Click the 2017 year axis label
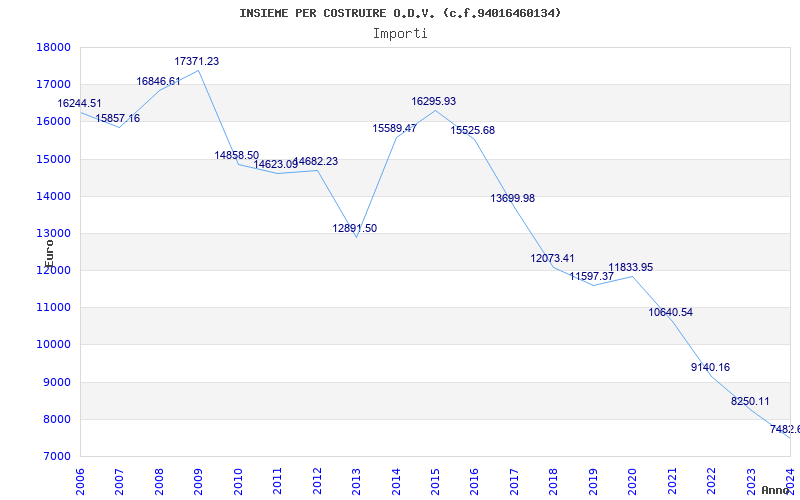This screenshot has width=800, height=500. [x=514, y=482]
